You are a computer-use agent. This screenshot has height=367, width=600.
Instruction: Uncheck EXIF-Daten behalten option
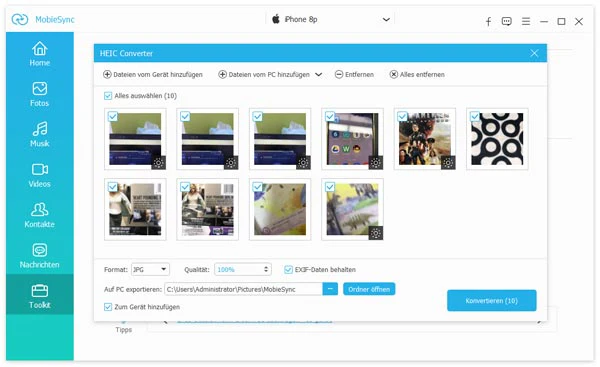pyautogui.click(x=288, y=269)
